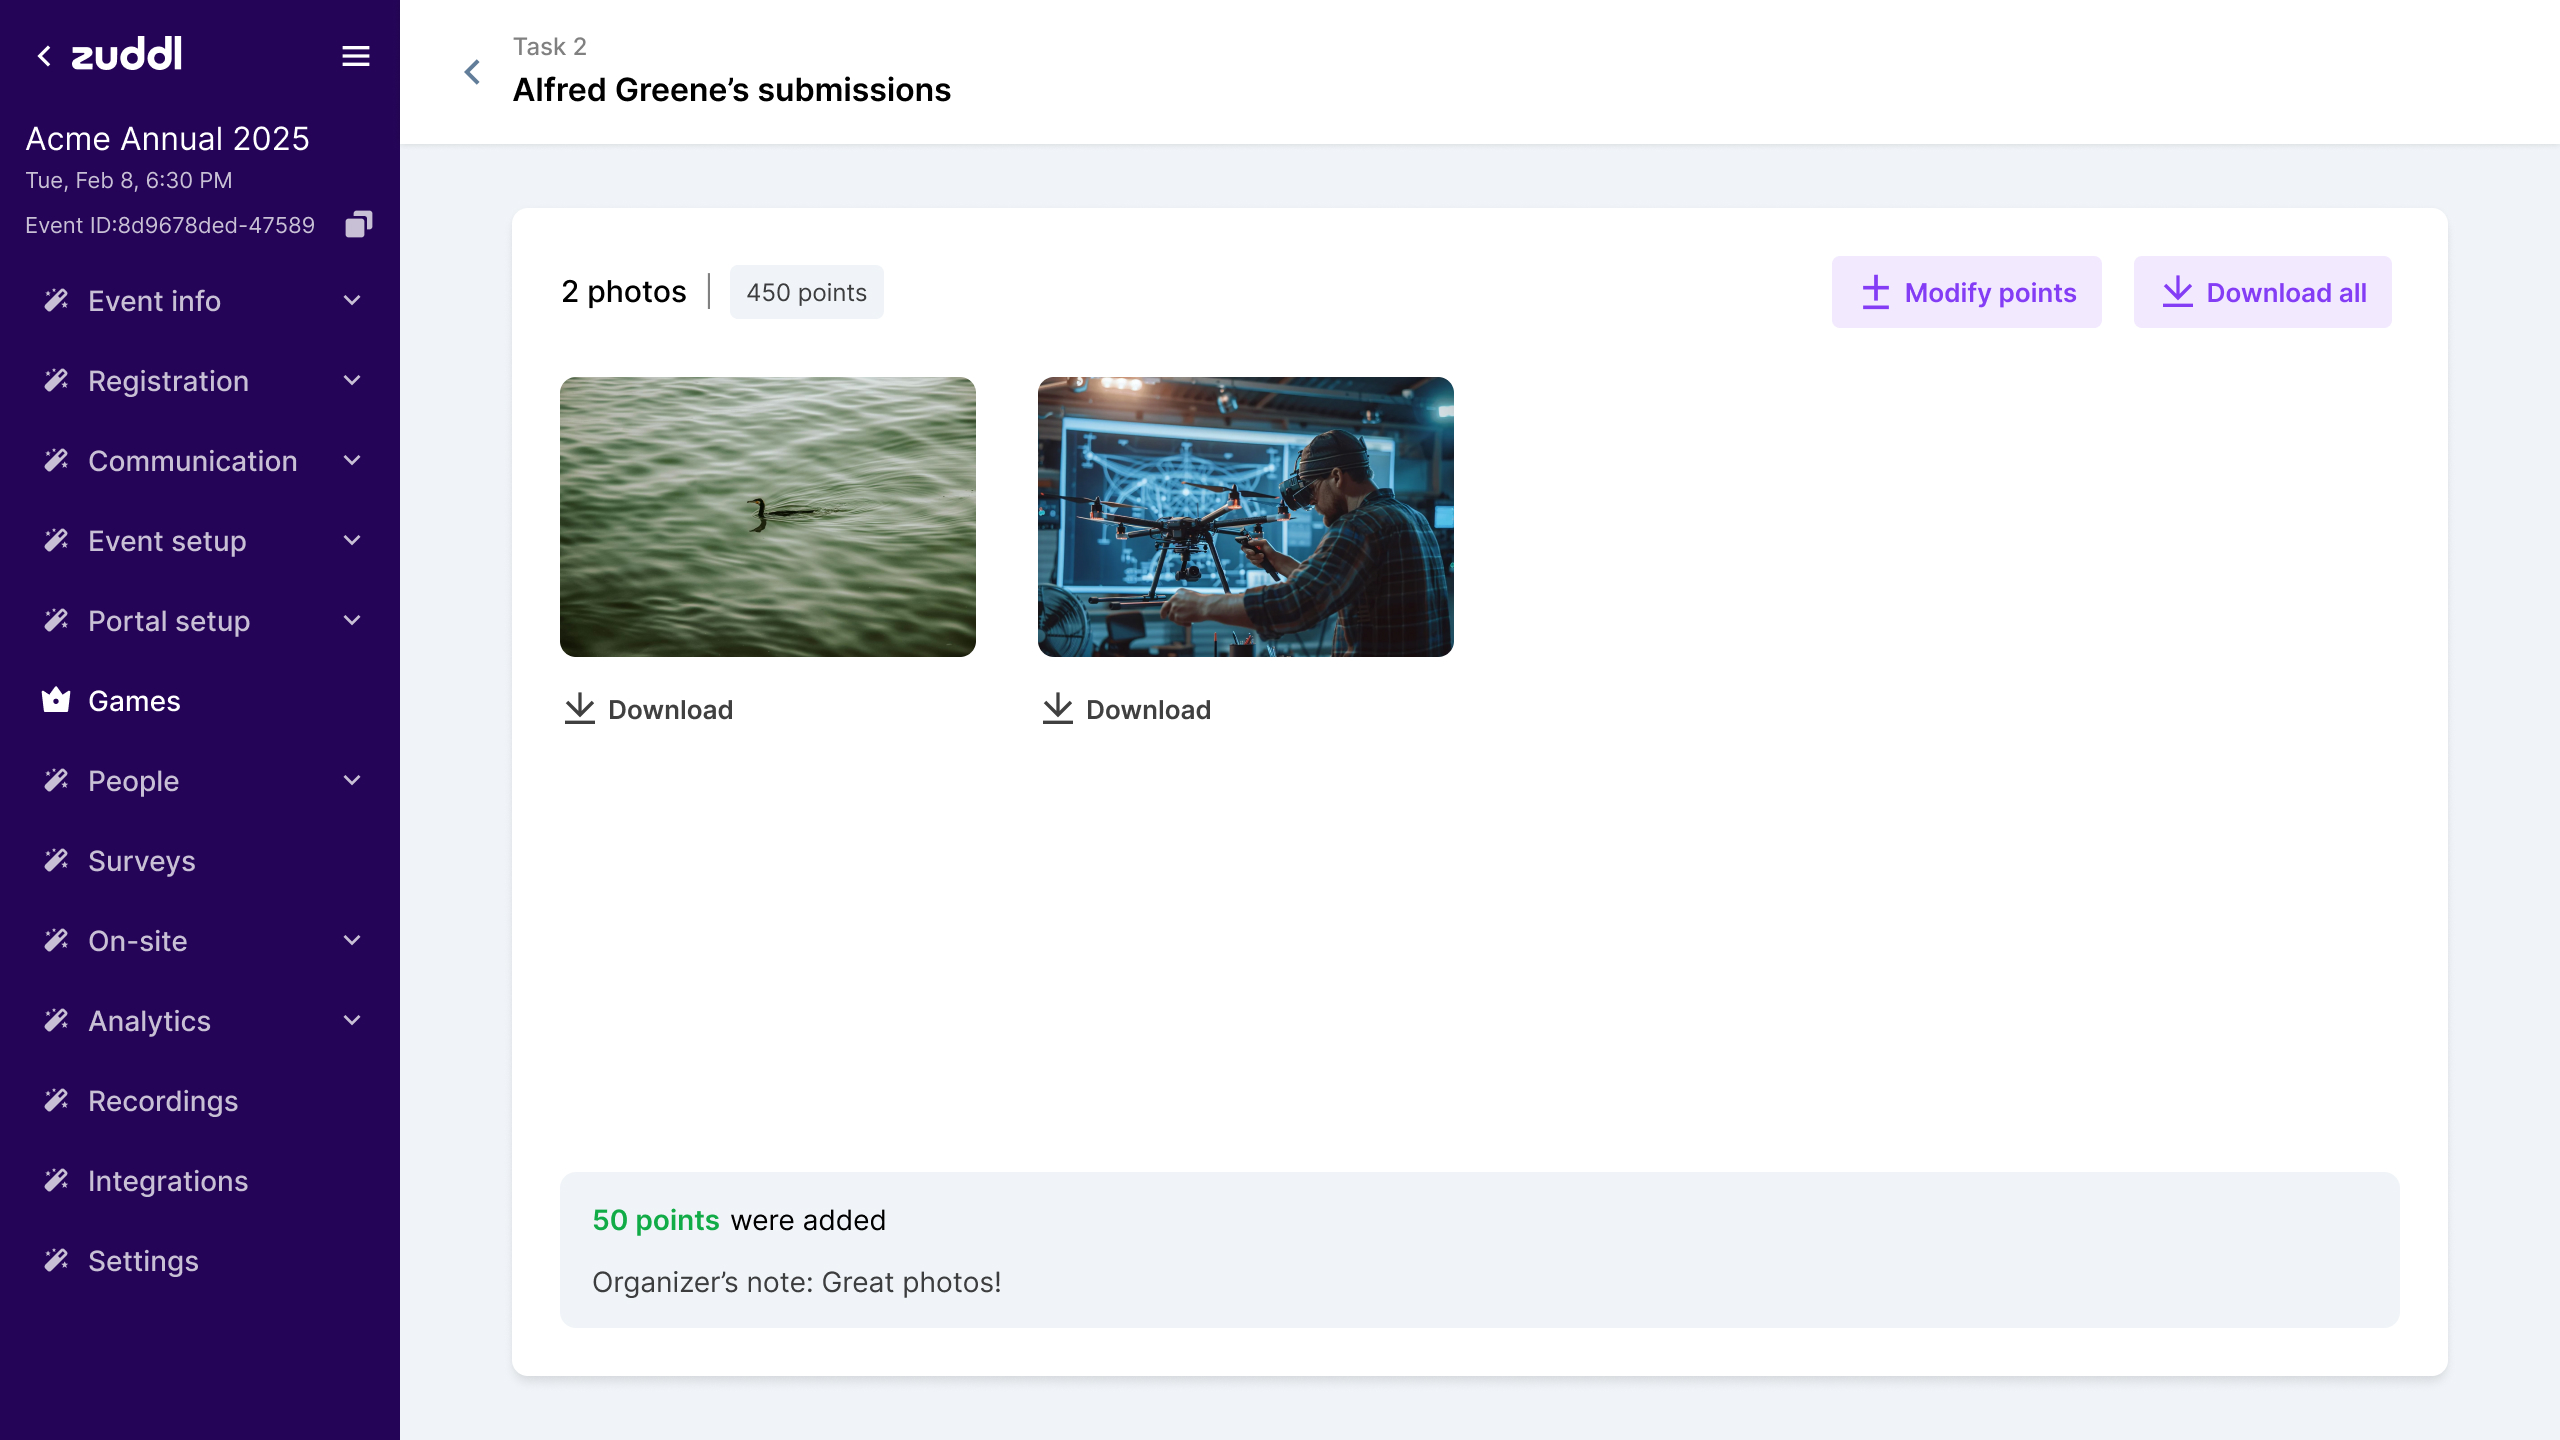
Task: Click the wand icon beside Recordings
Action: pos(56,1100)
